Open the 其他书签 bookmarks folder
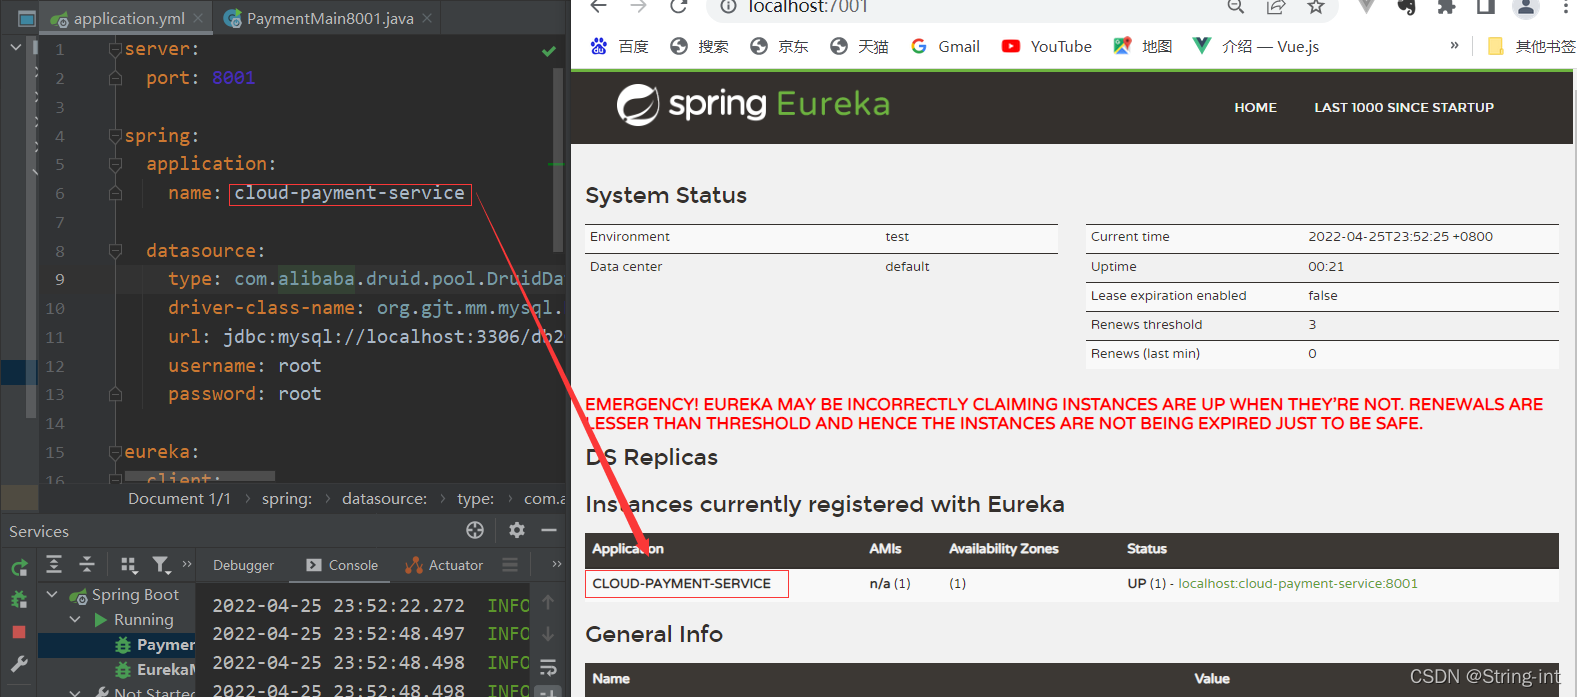Screen dimensions: 1577x697 [x=1532, y=46]
